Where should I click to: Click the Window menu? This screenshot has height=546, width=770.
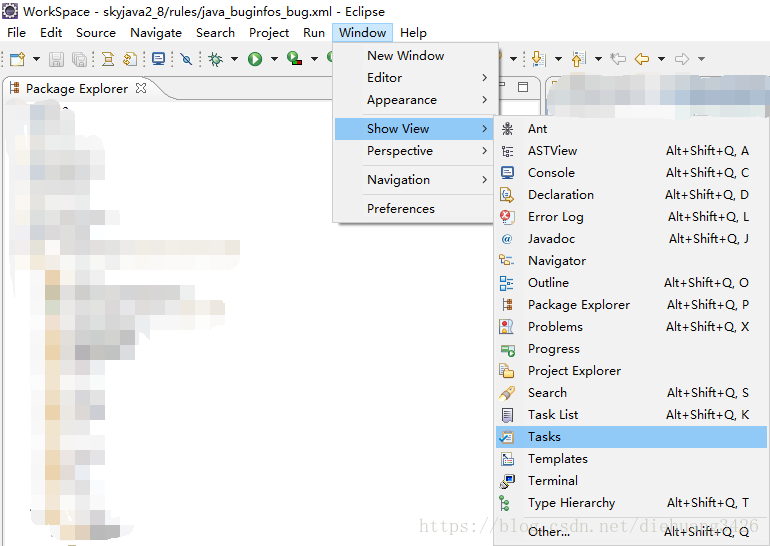[362, 32]
